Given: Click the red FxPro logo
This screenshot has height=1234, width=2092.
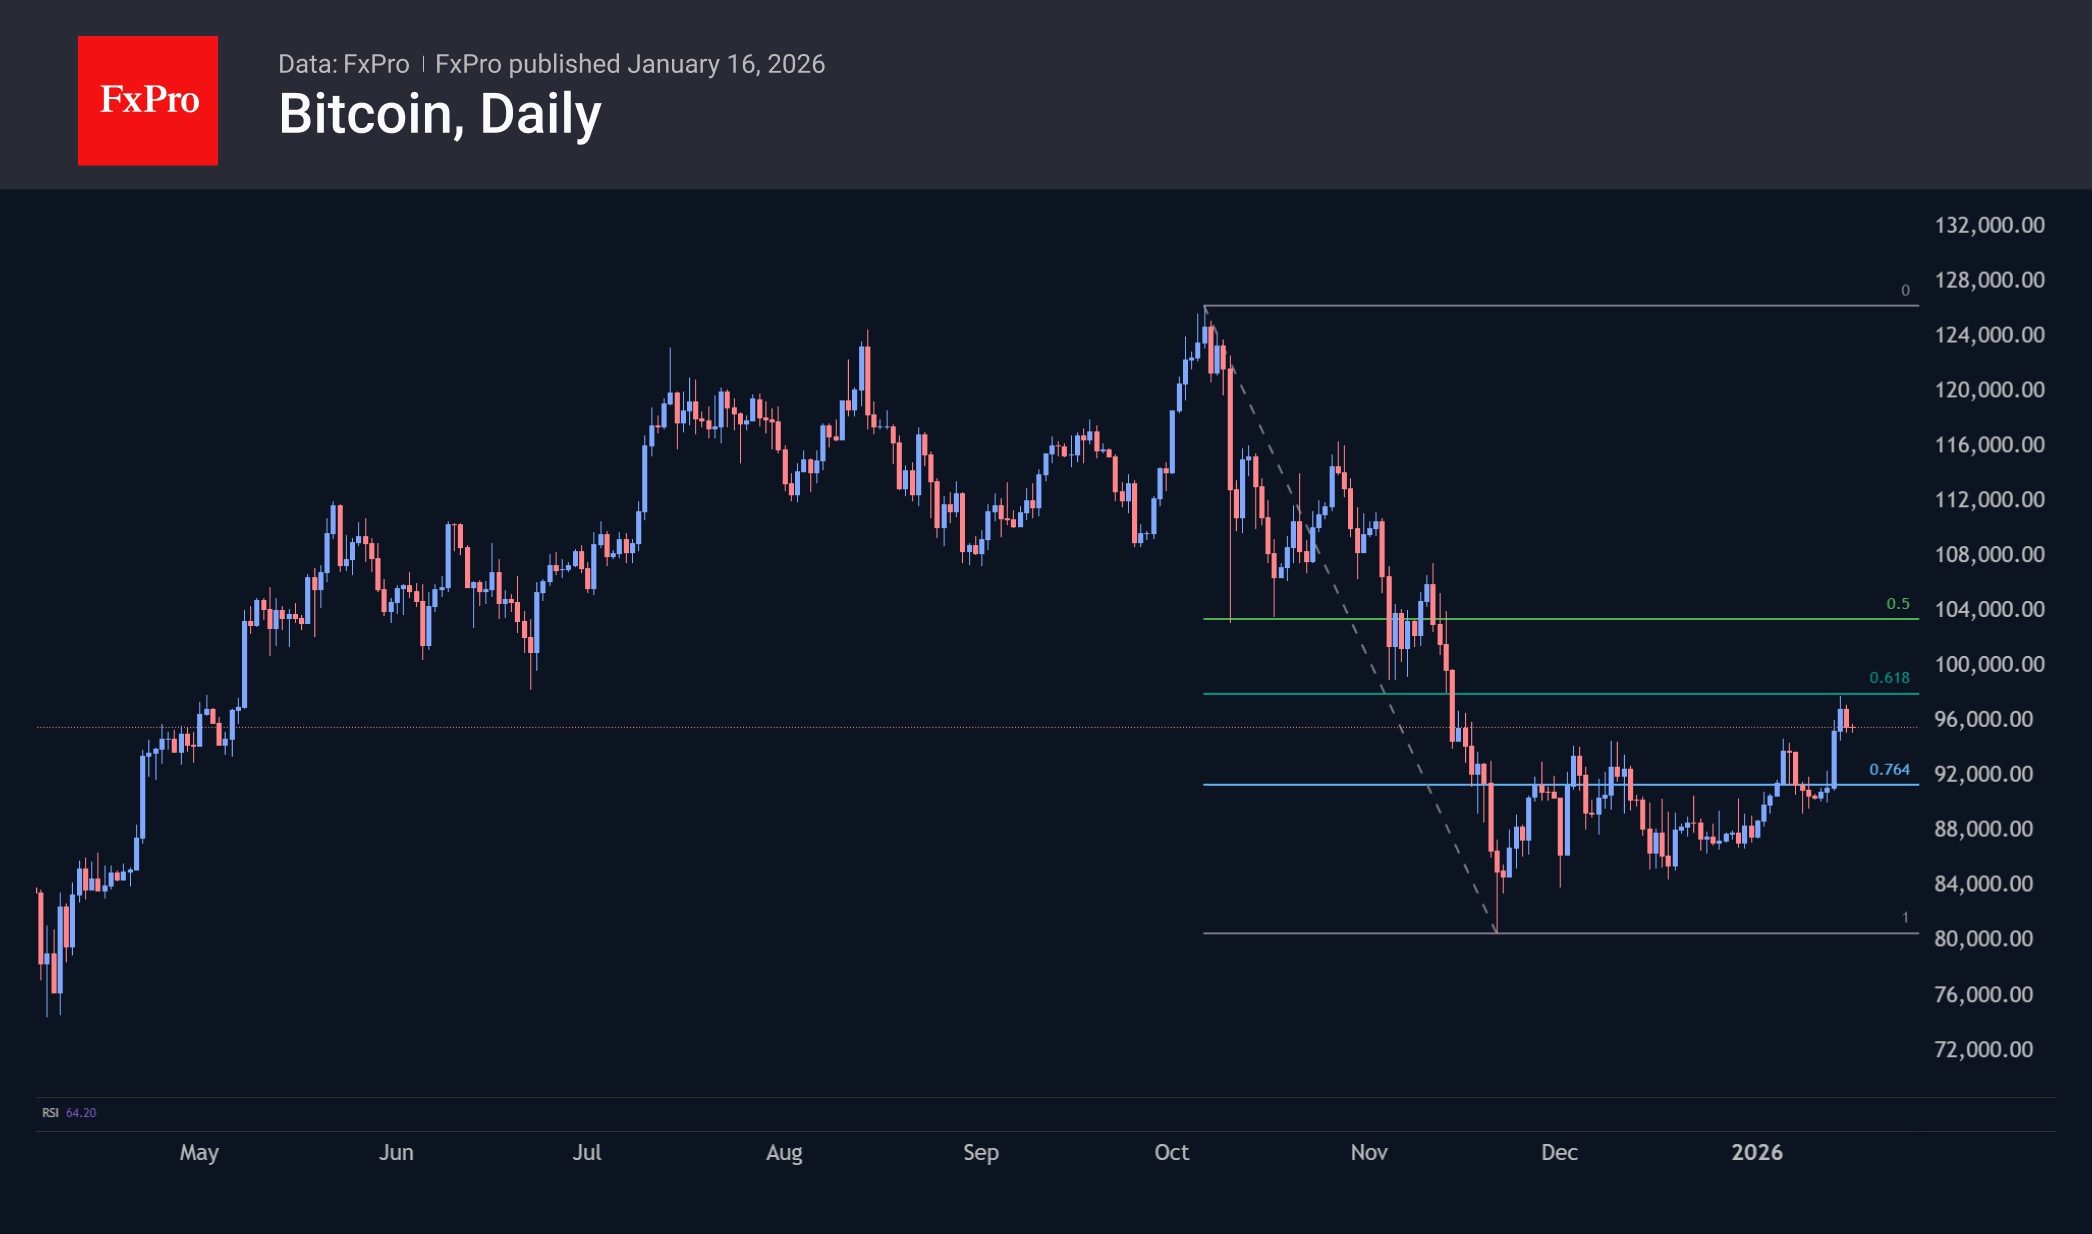Looking at the screenshot, I should pos(148,101).
